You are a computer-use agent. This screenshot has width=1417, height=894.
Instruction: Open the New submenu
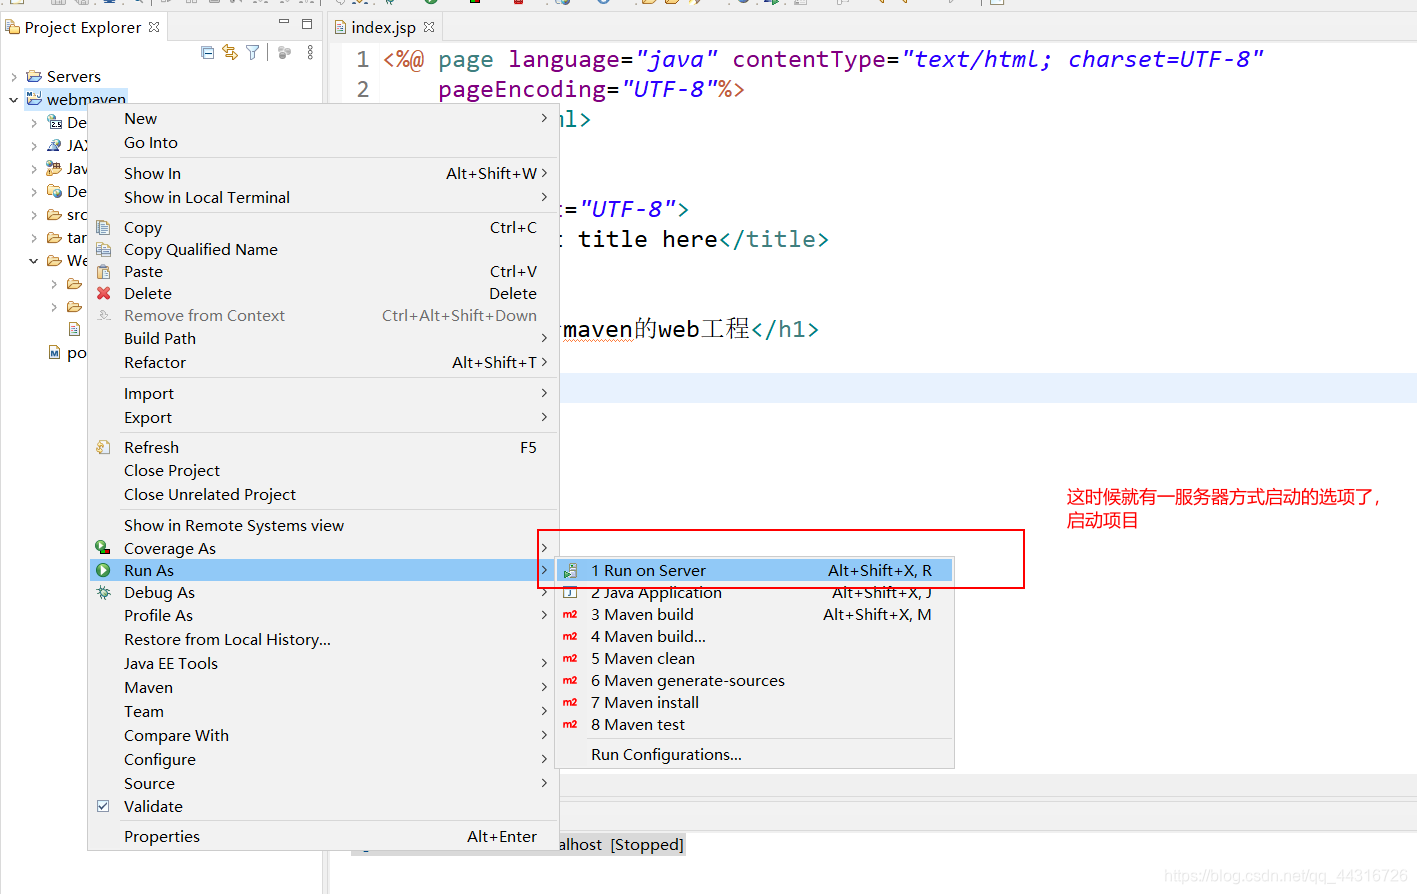click(x=323, y=118)
